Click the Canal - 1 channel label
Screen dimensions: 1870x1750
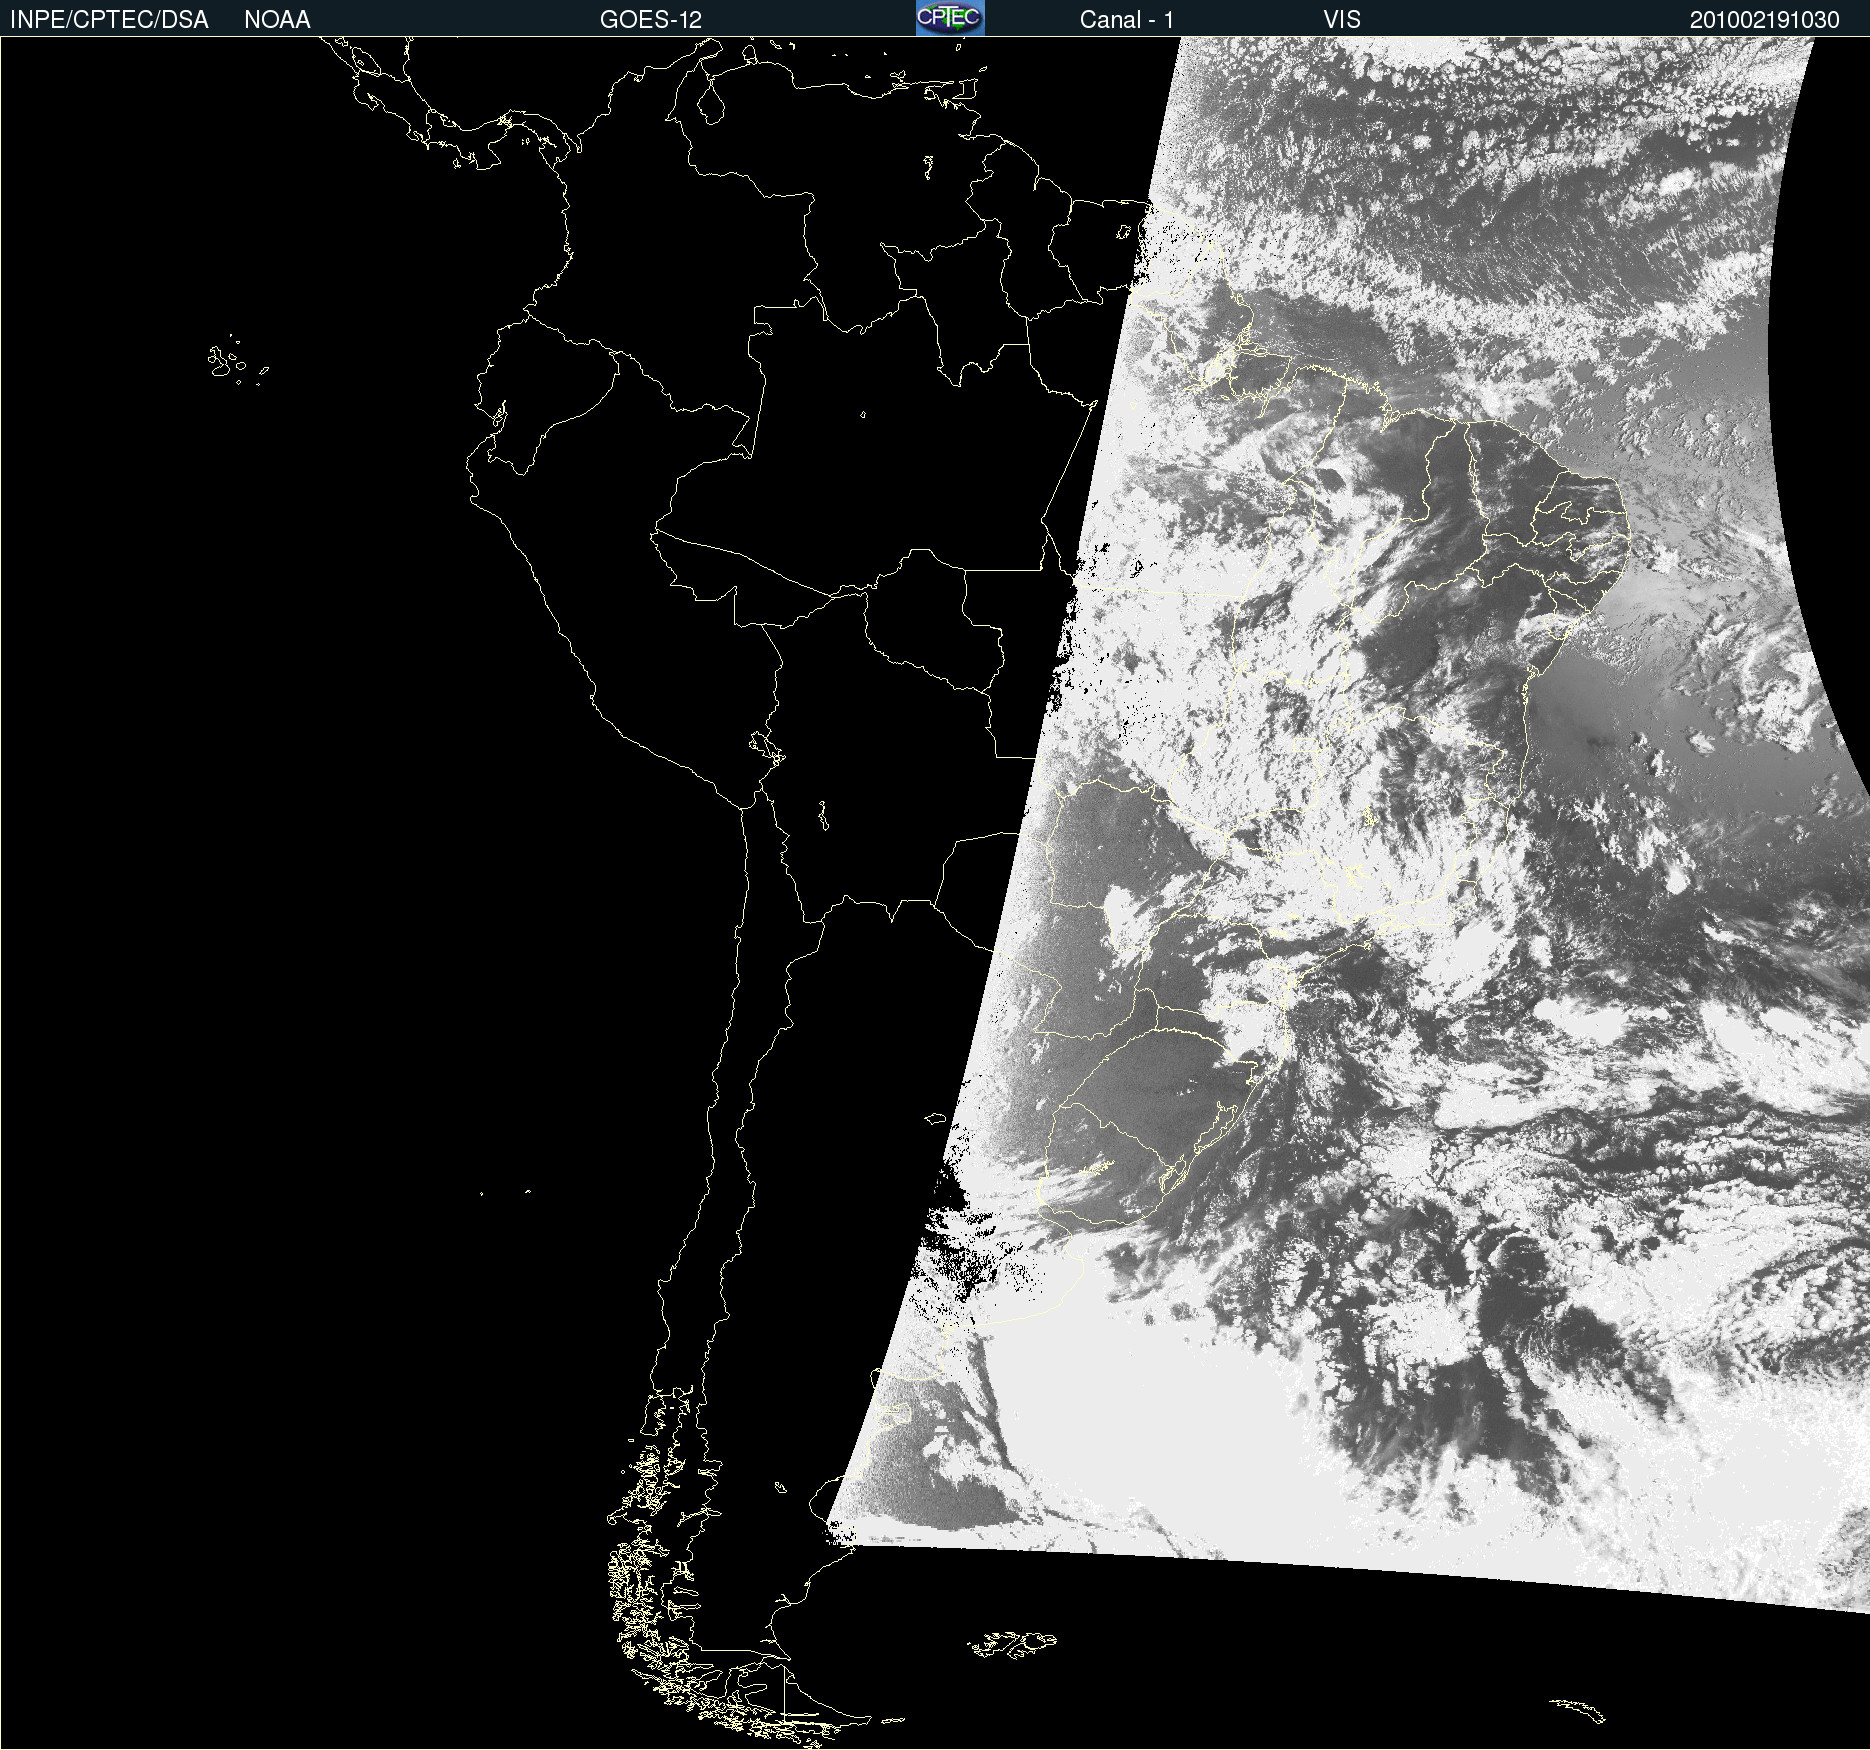pyautogui.click(x=1127, y=20)
